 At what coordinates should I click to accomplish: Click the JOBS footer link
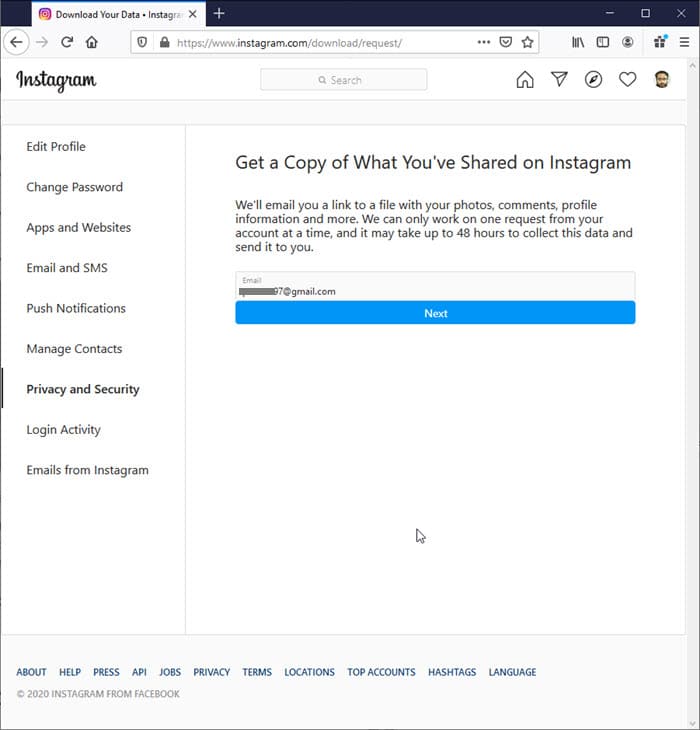point(170,672)
